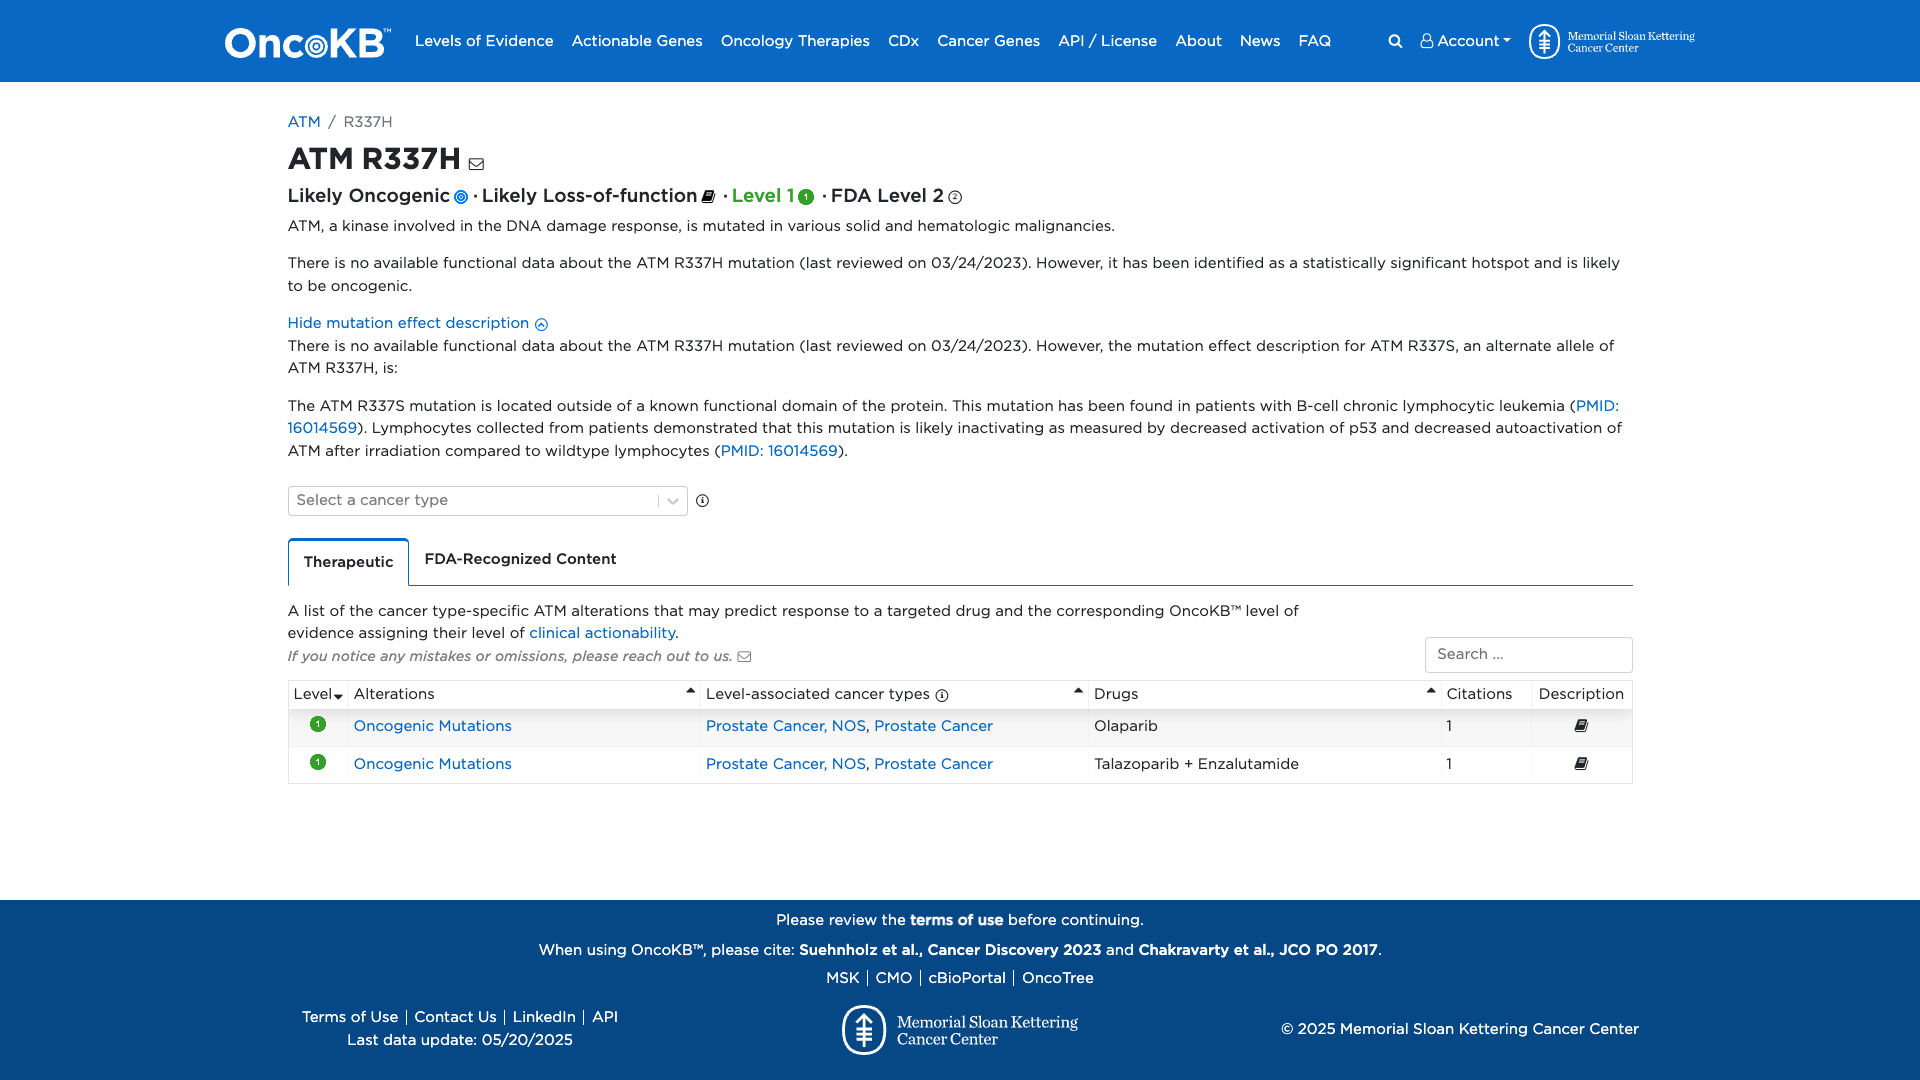
Task: Click the envelope icon after 'reach out to us'
Action: click(744, 657)
